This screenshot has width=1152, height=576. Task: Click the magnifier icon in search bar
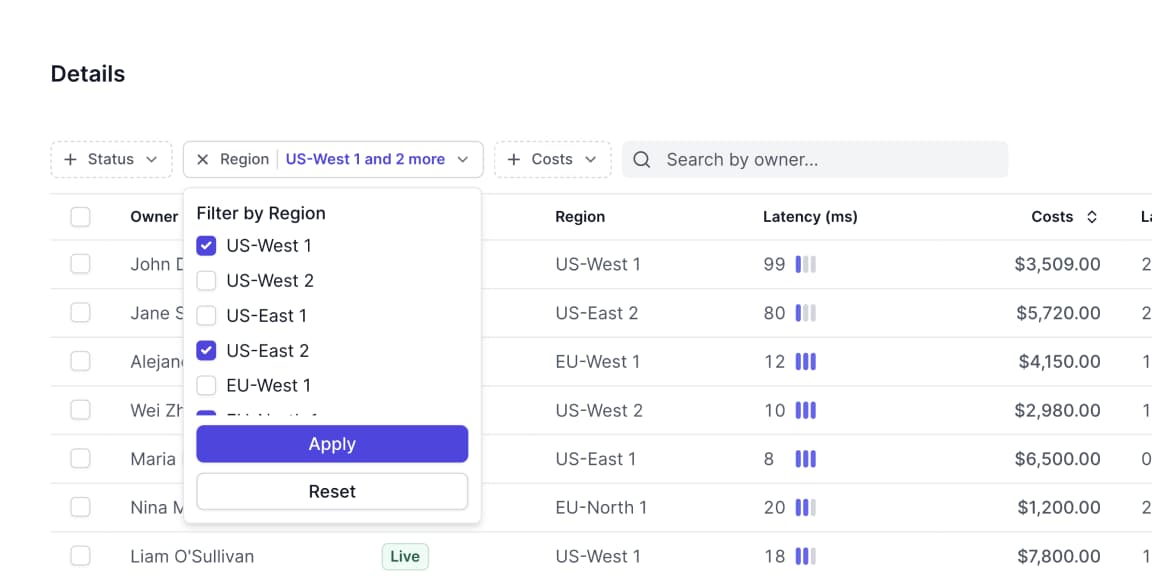642,160
